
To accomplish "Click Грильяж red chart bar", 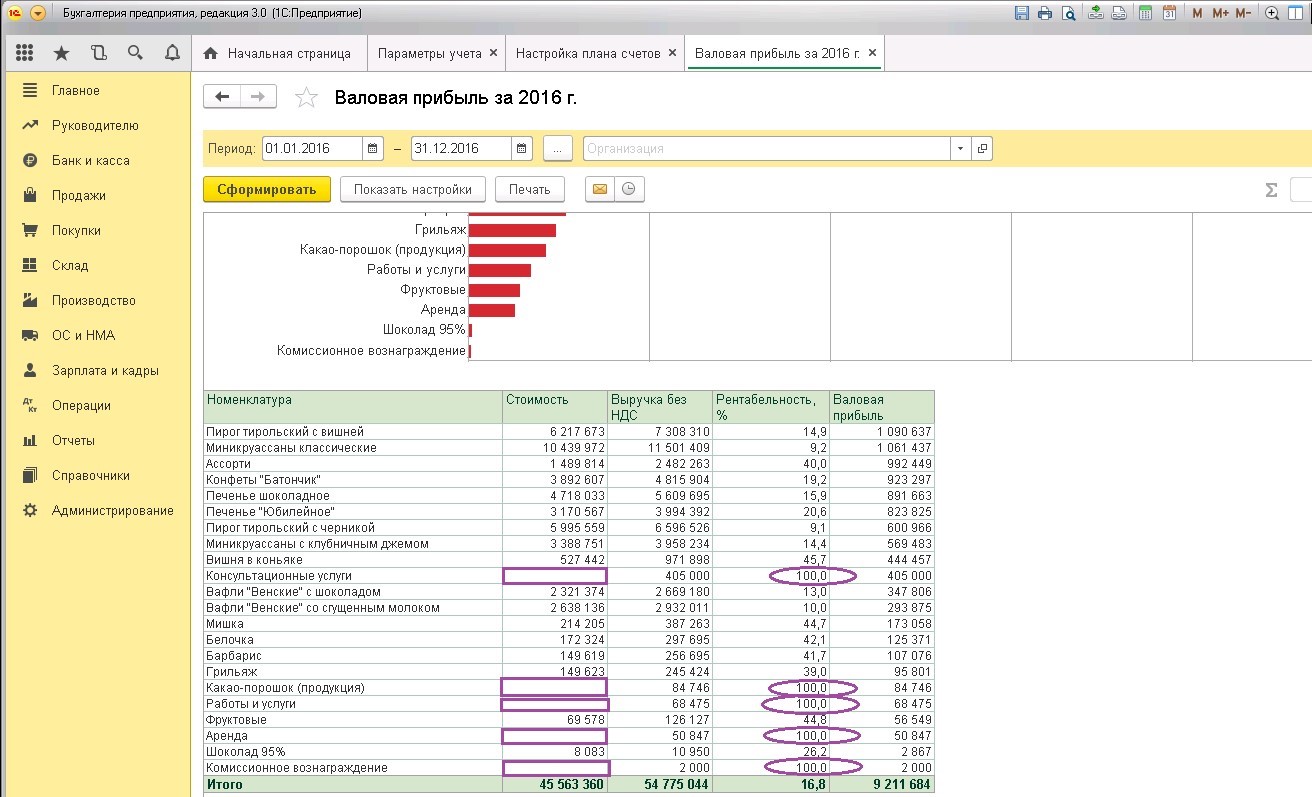I will coord(512,230).
